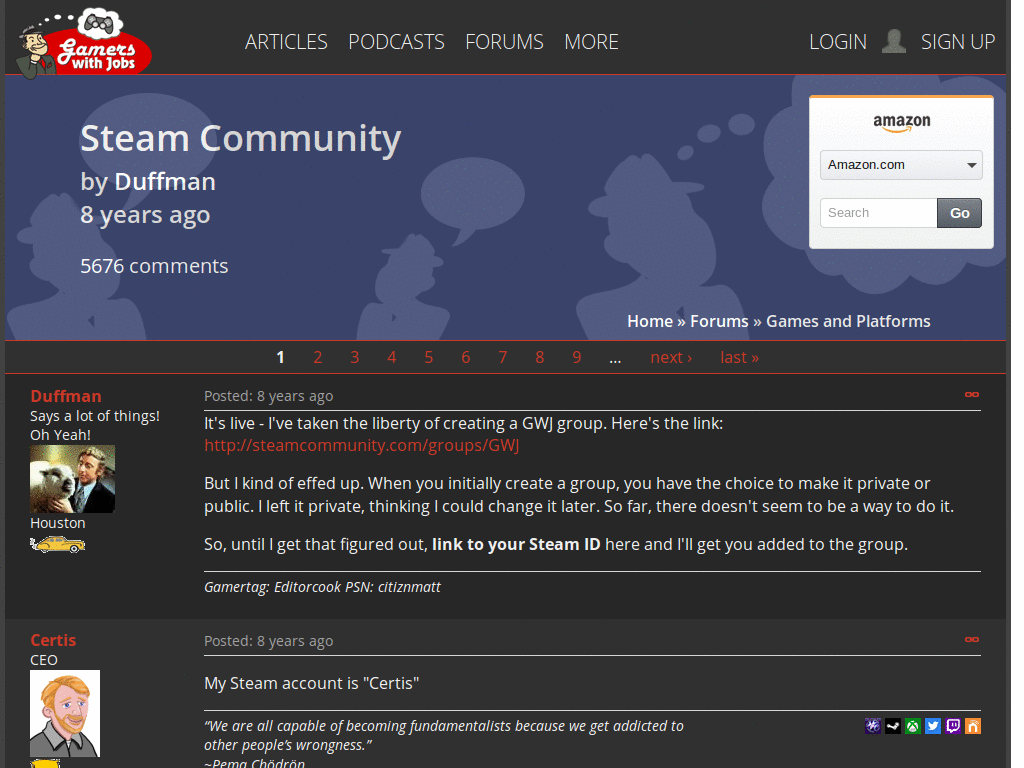Open the MORE navigation menu
Viewport: 1024px width, 768px height.
point(591,42)
